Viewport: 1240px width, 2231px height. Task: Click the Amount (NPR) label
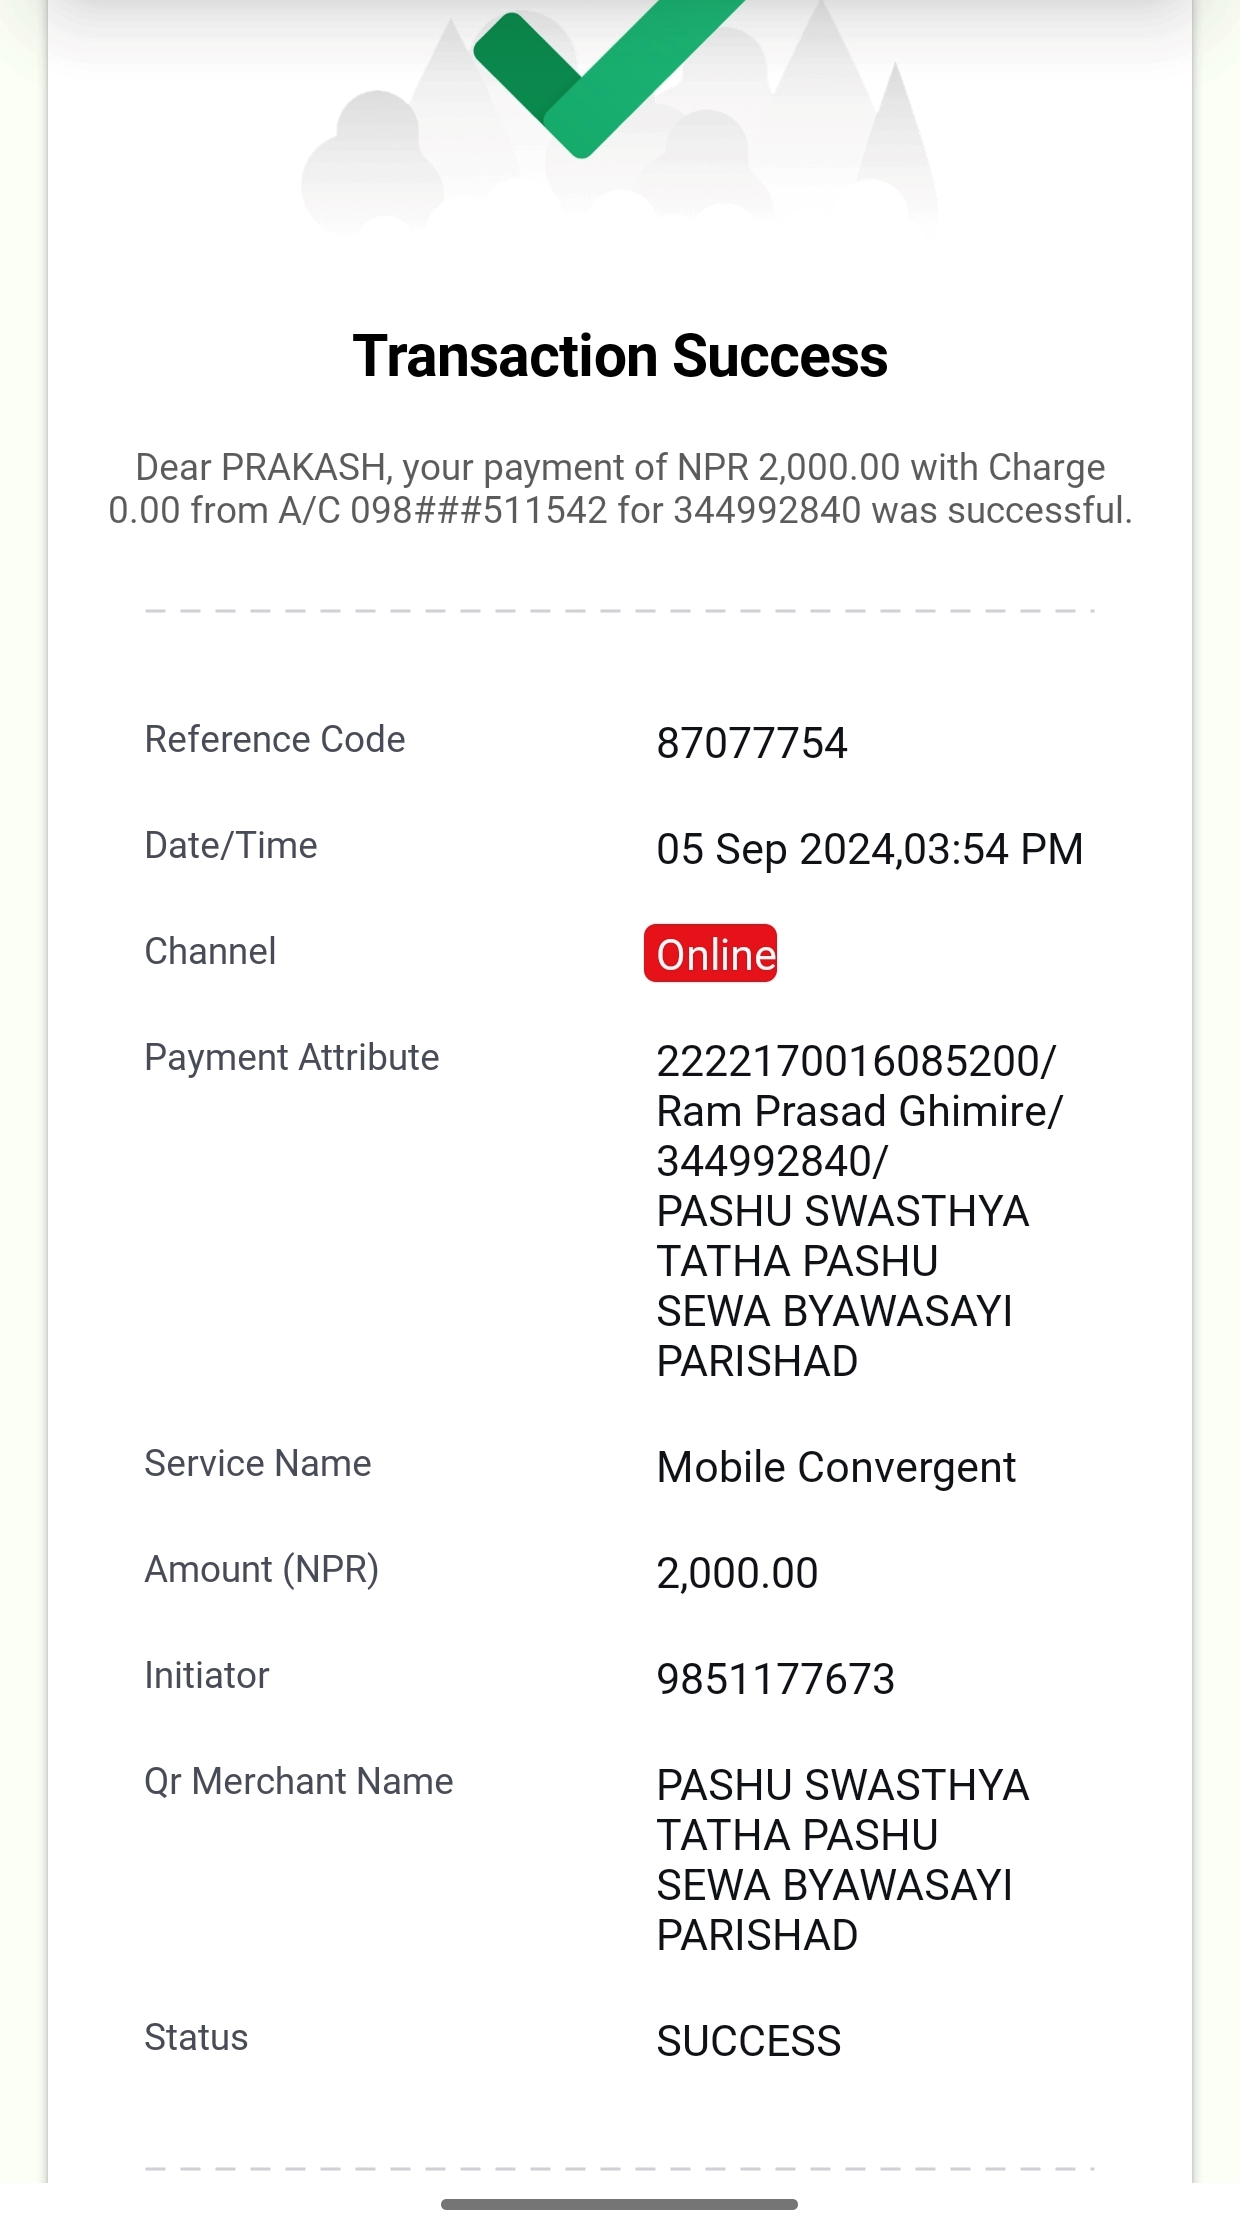coord(262,1569)
